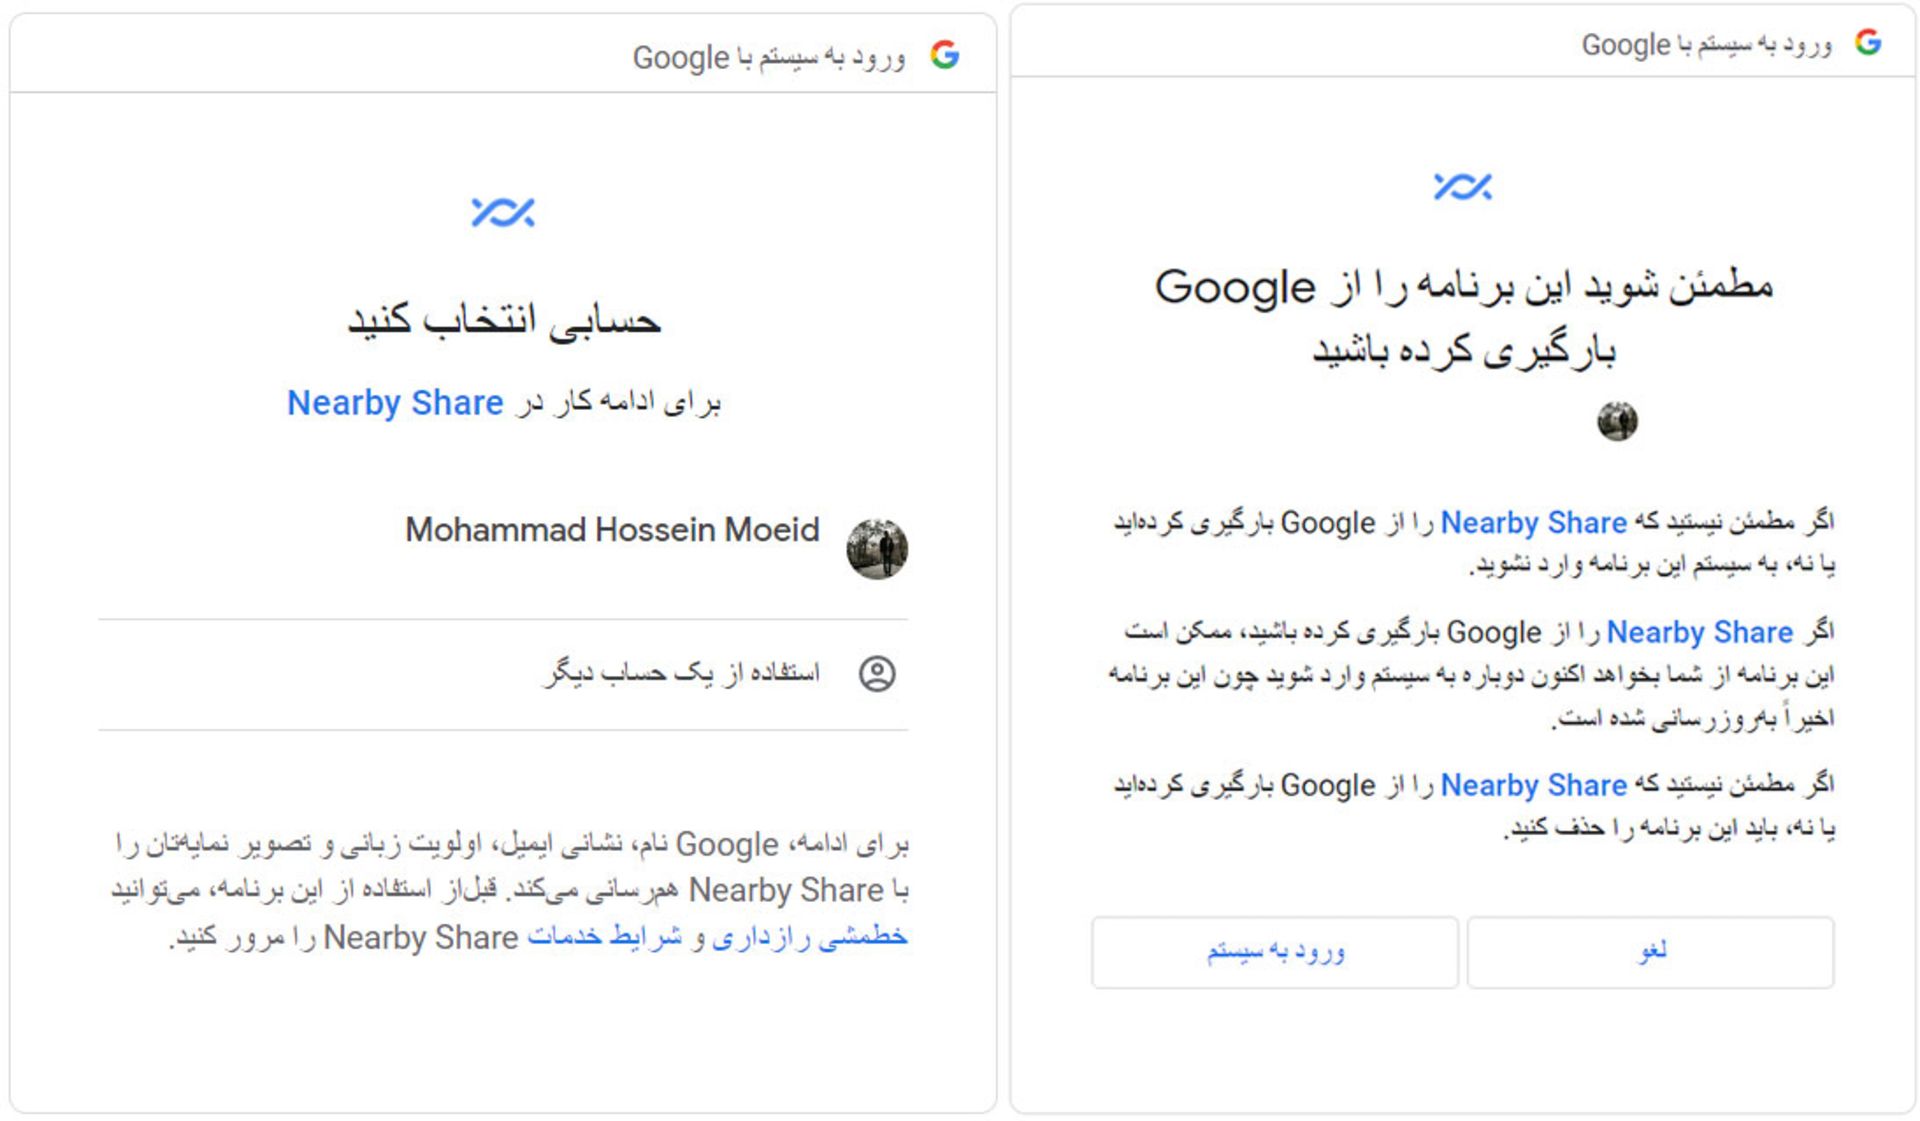
Task: Click the Nearby Share icon in the left panel
Action: click(x=503, y=212)
